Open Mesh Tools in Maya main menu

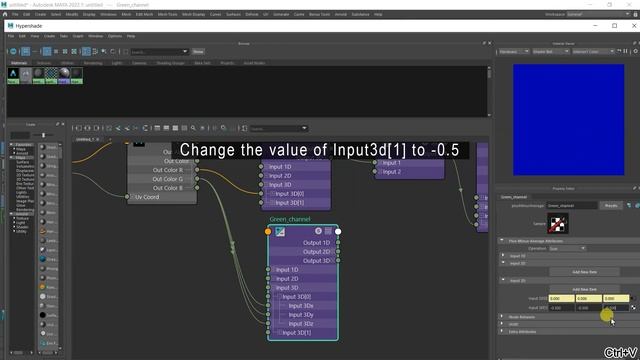pos(167,14)
